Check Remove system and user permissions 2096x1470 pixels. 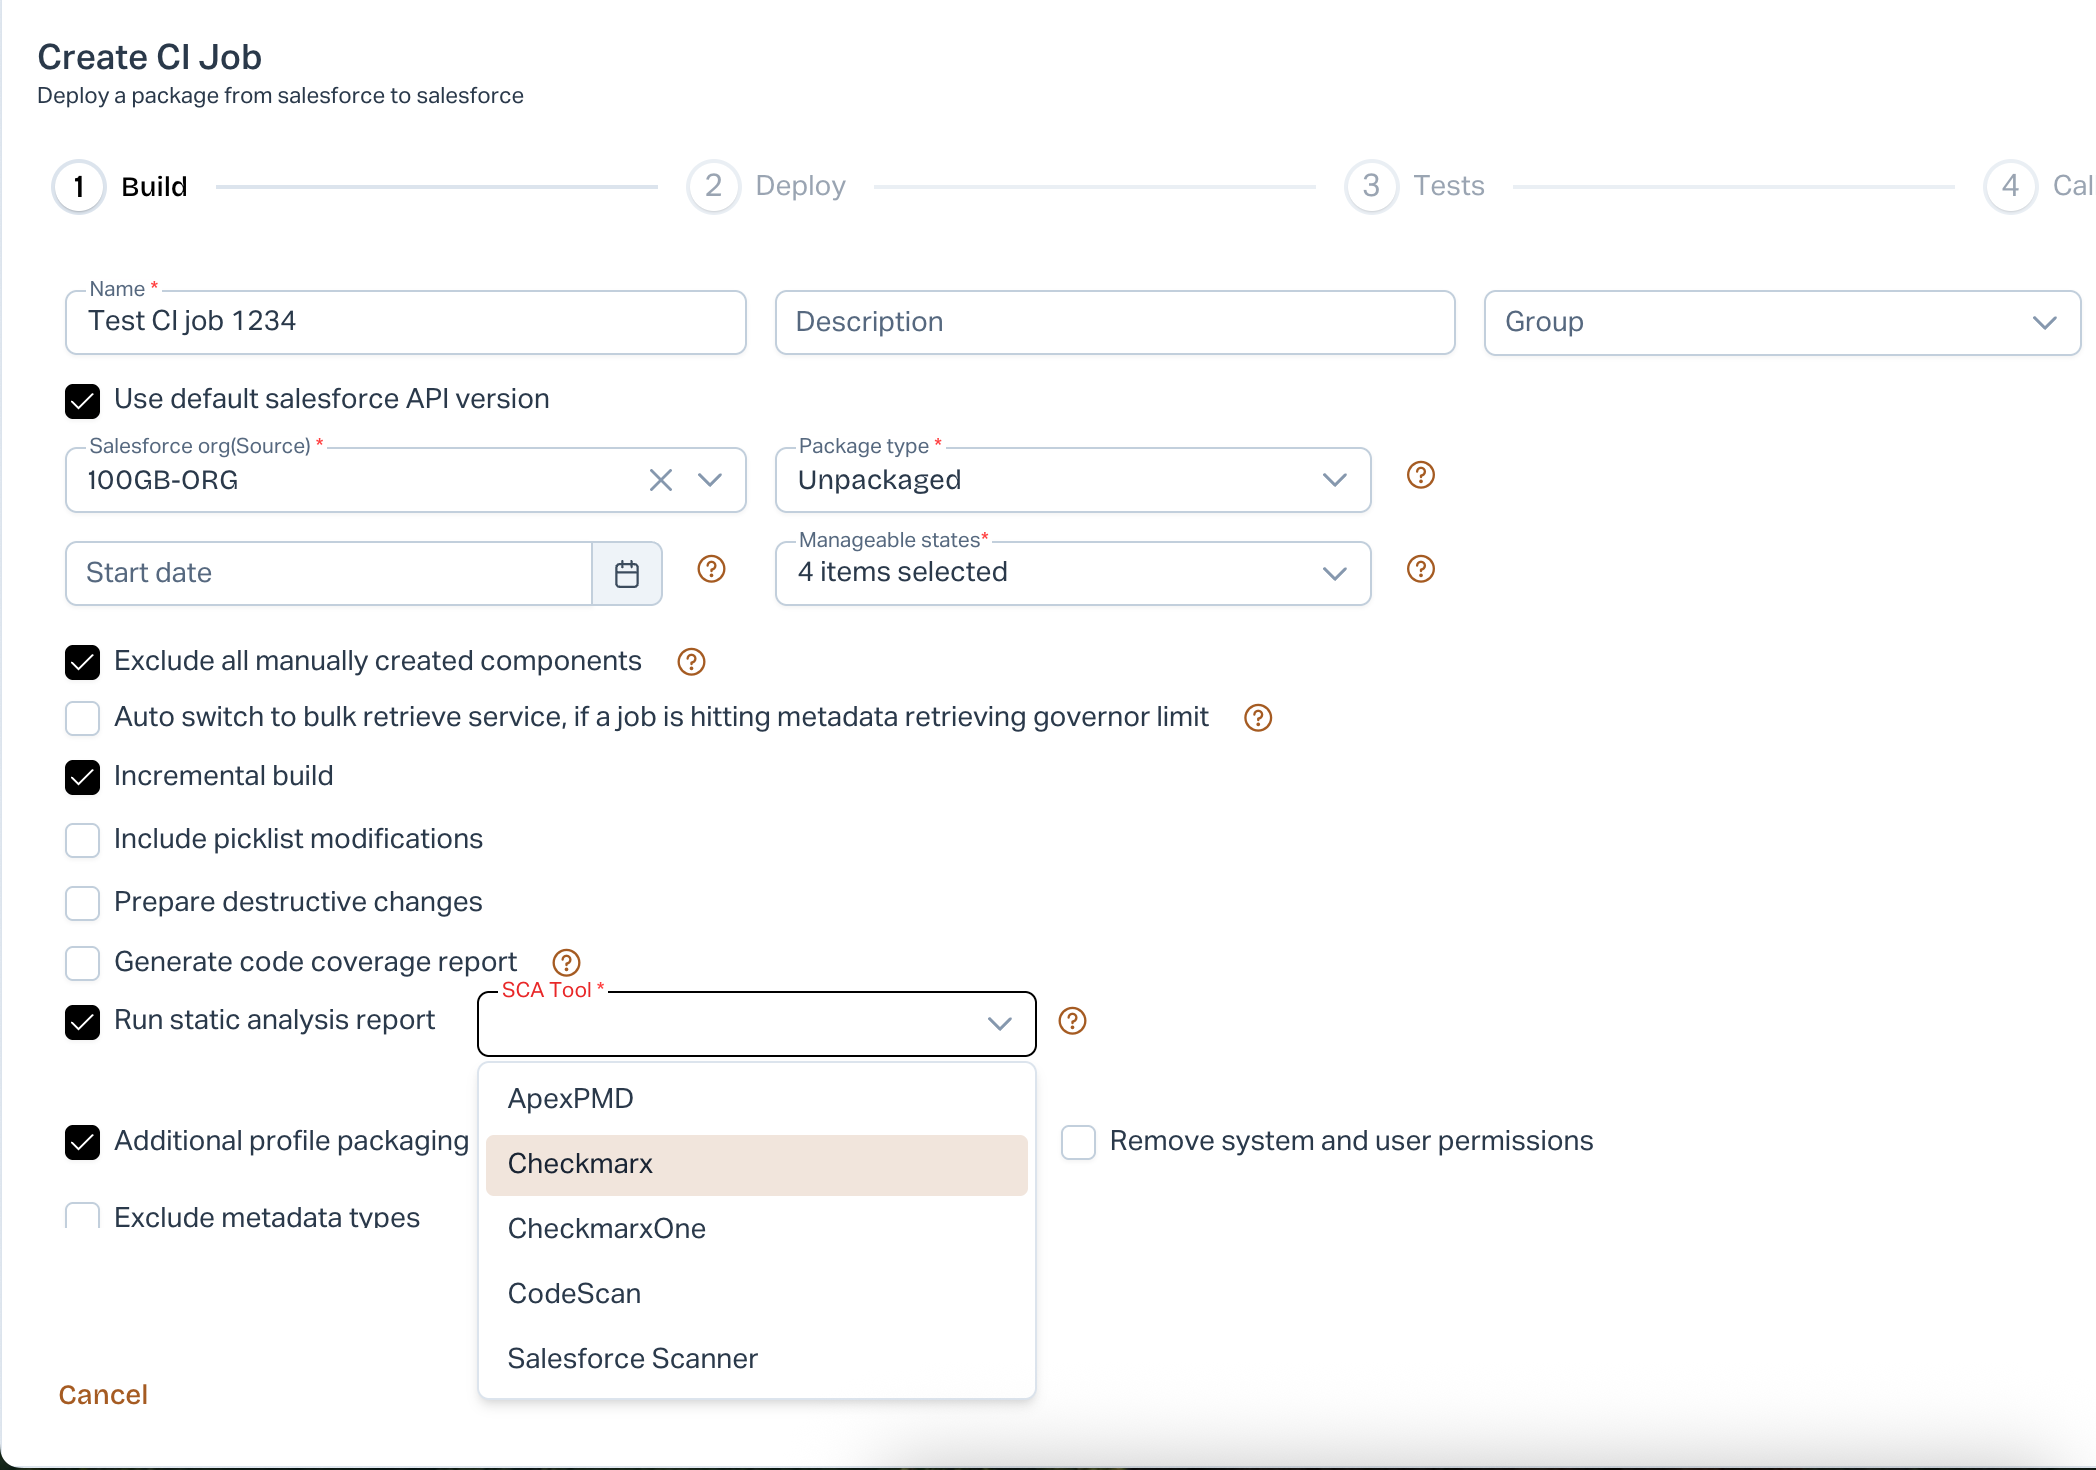(x=1078, y=1142)
